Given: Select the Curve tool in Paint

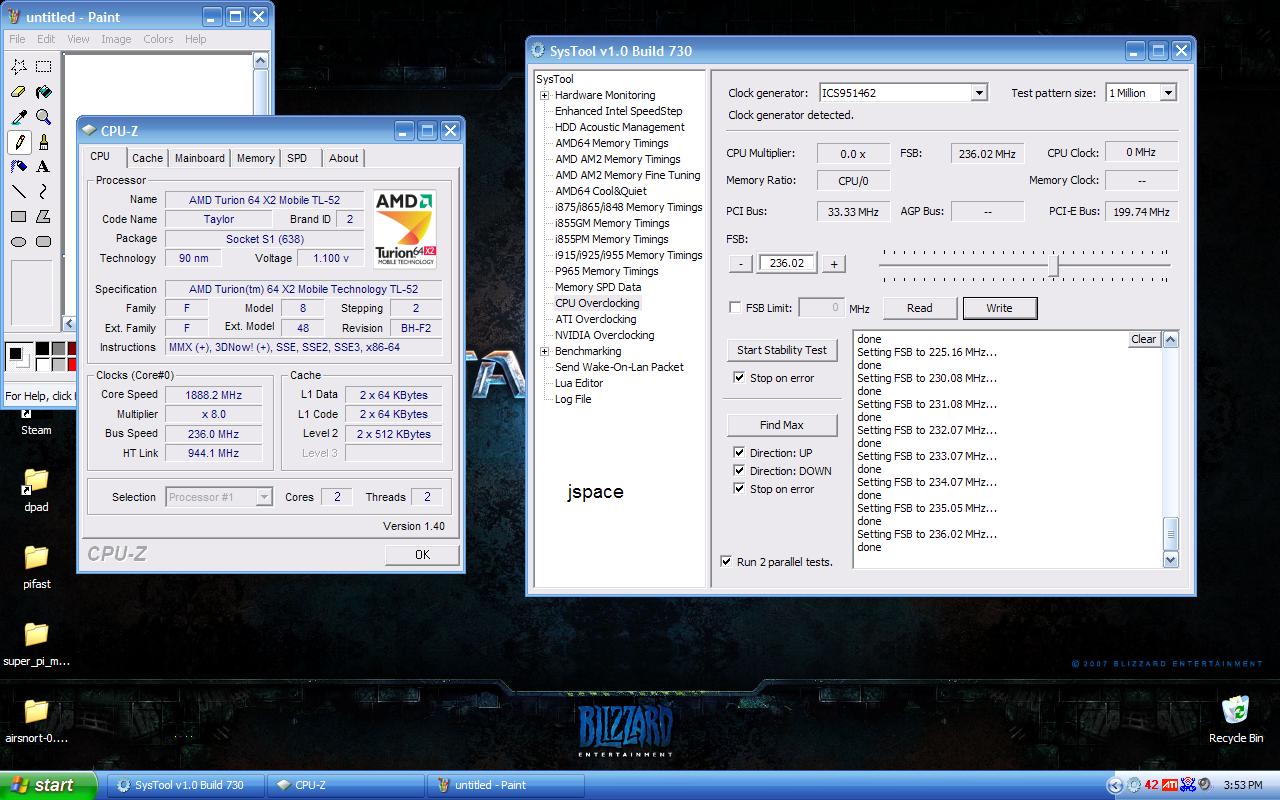Looking at the screenshot, I should click(44, 192).
